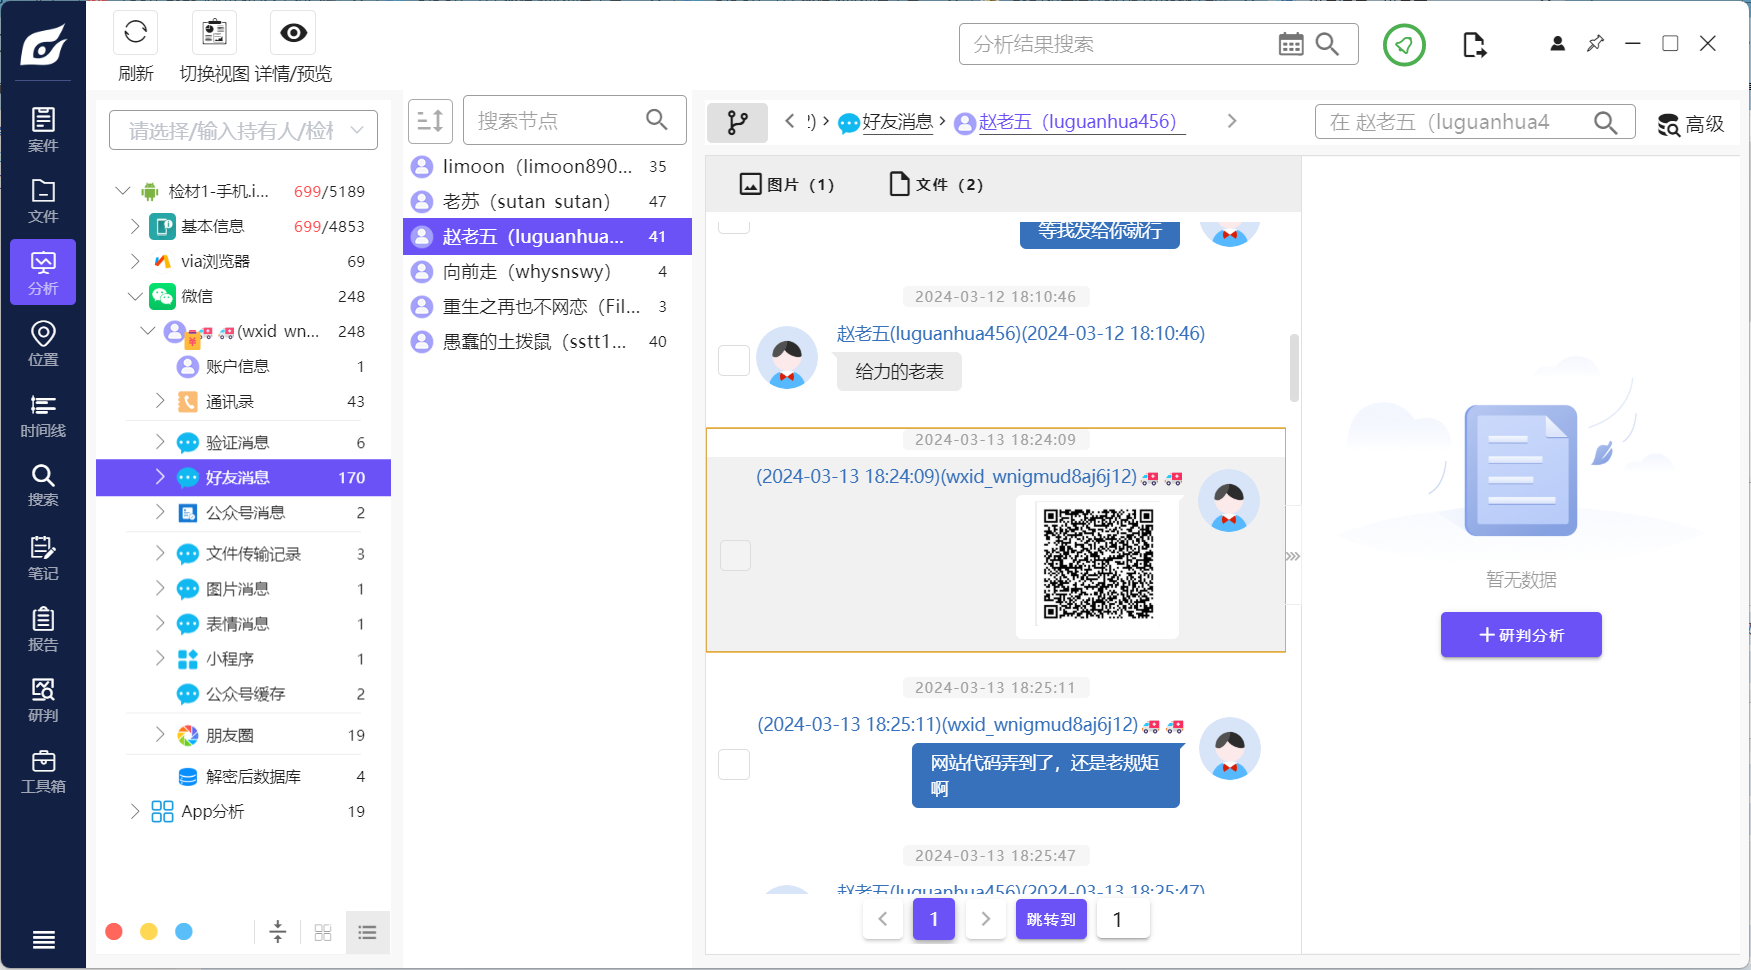This screenshot has width=1751, height=970.
Task: Click the chat area vertical scrollbar
Action: point(1294,367)
